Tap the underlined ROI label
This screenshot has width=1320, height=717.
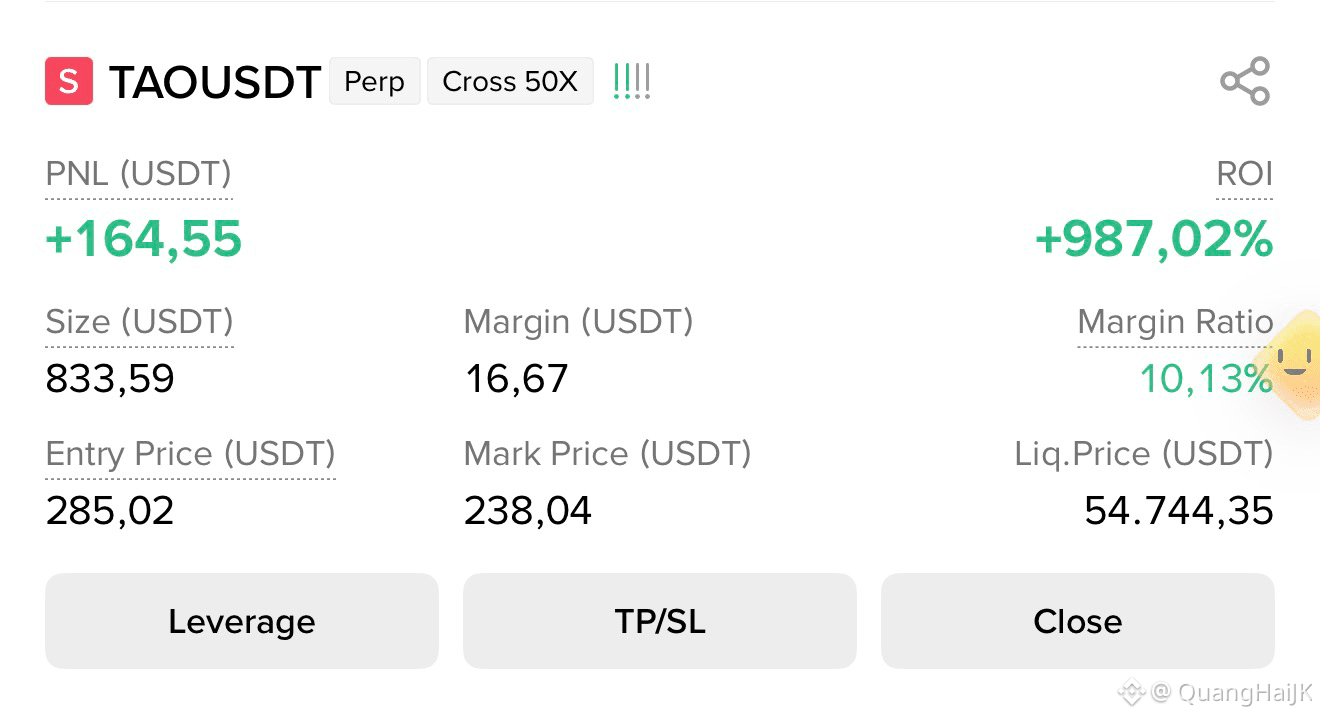pos(1244,174)
